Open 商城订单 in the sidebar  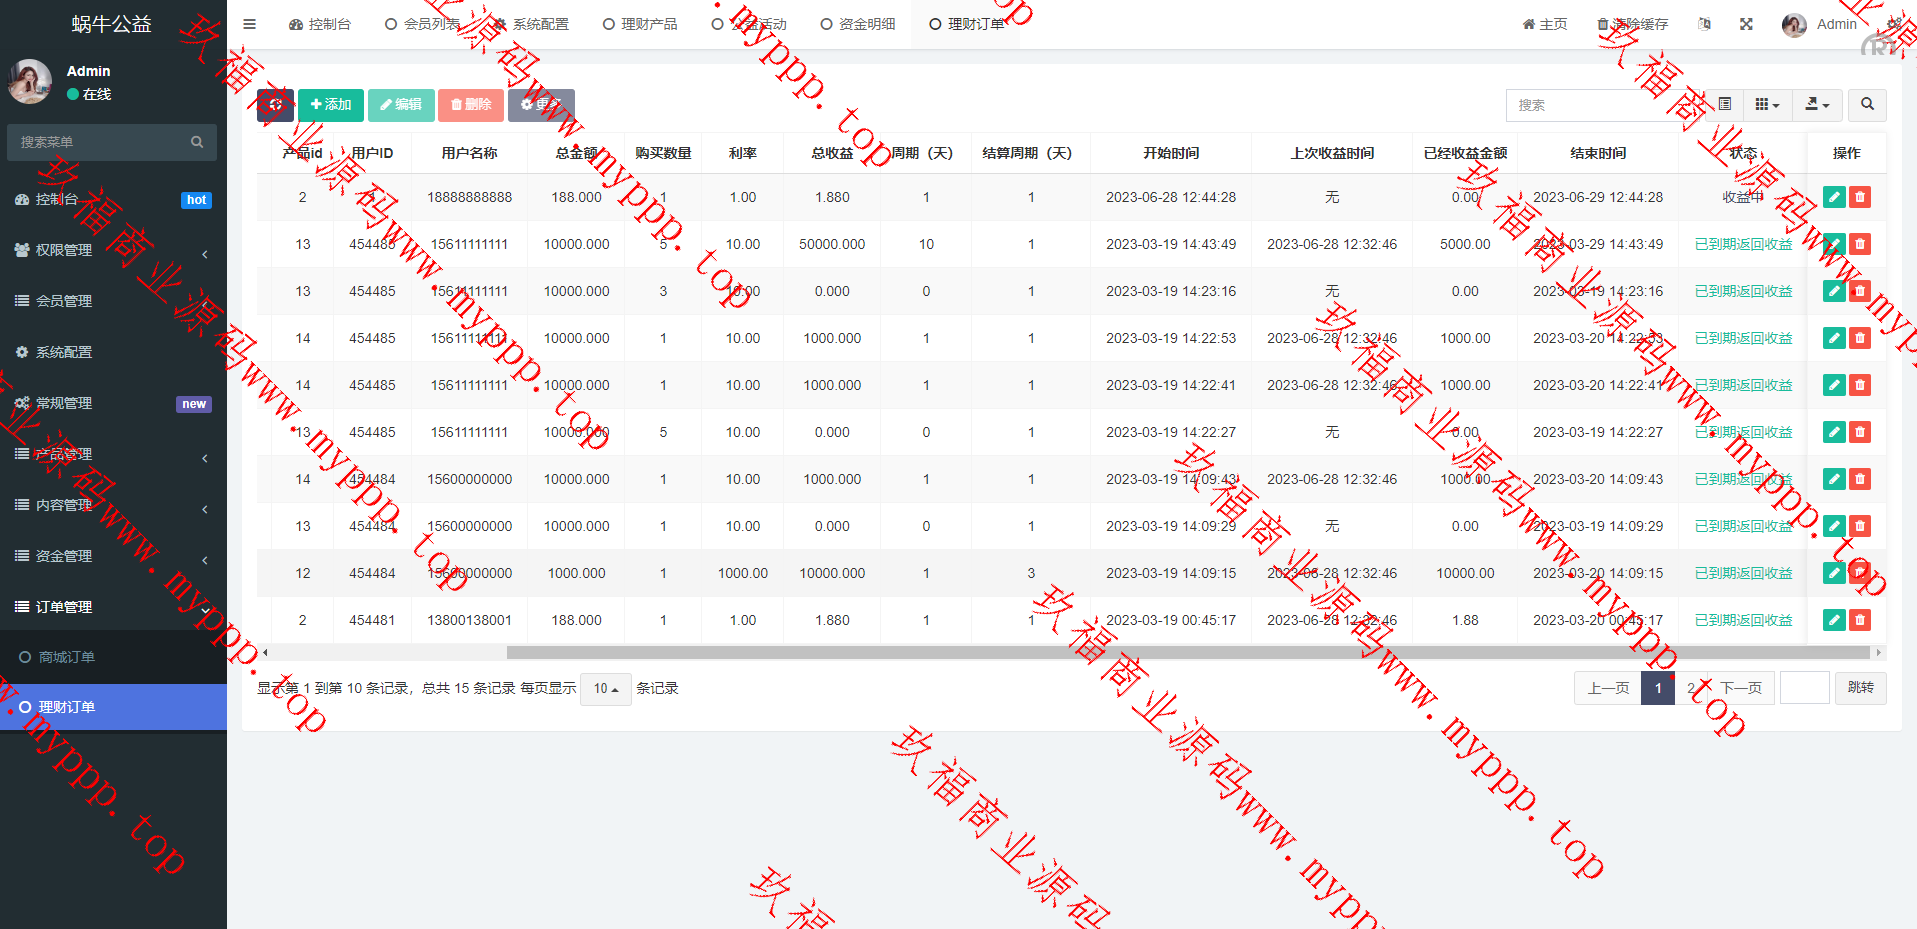67,657
